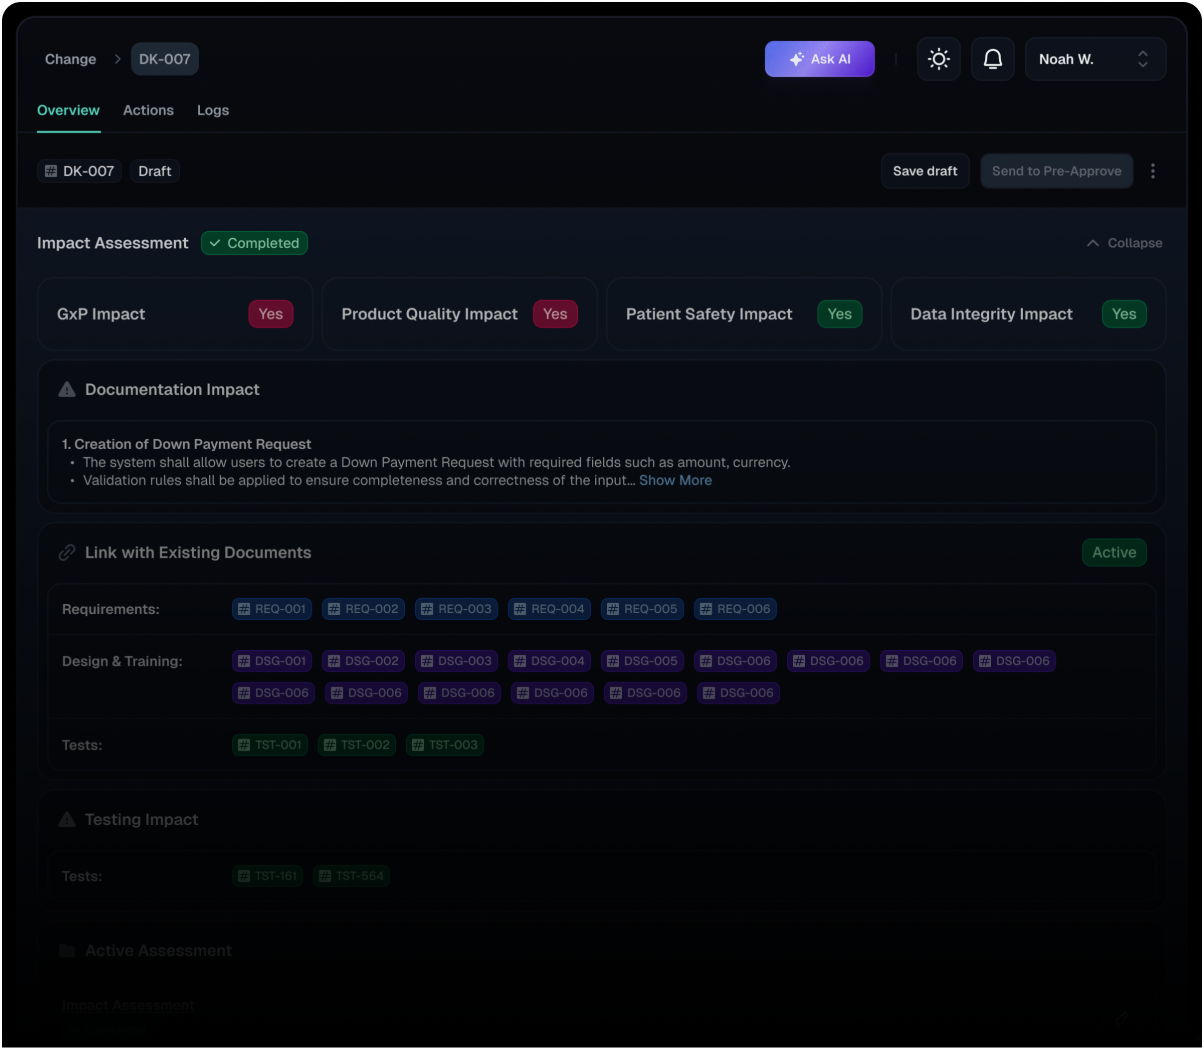Click the Documentation Impact warning icon

point(67,390)
